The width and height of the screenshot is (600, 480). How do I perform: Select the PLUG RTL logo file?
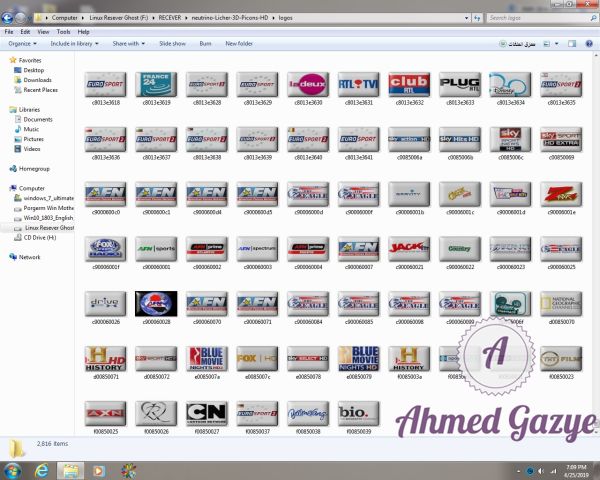point(460,84)
